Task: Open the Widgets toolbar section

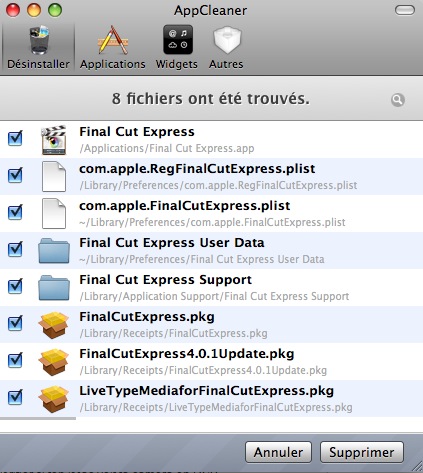Action: pyautogui.click(x=177, y=48)
